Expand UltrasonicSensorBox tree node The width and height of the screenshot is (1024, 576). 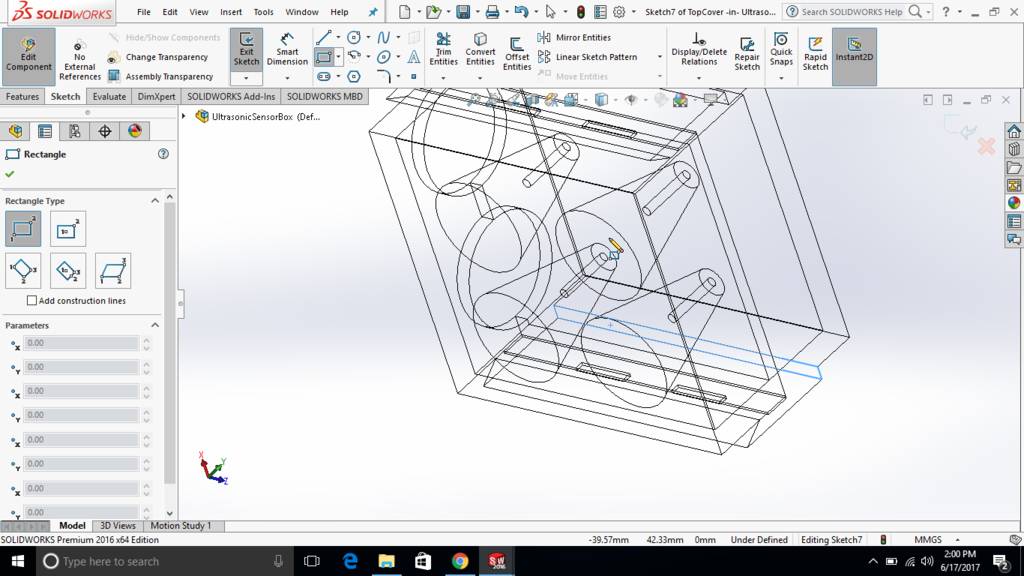[184, 116]
